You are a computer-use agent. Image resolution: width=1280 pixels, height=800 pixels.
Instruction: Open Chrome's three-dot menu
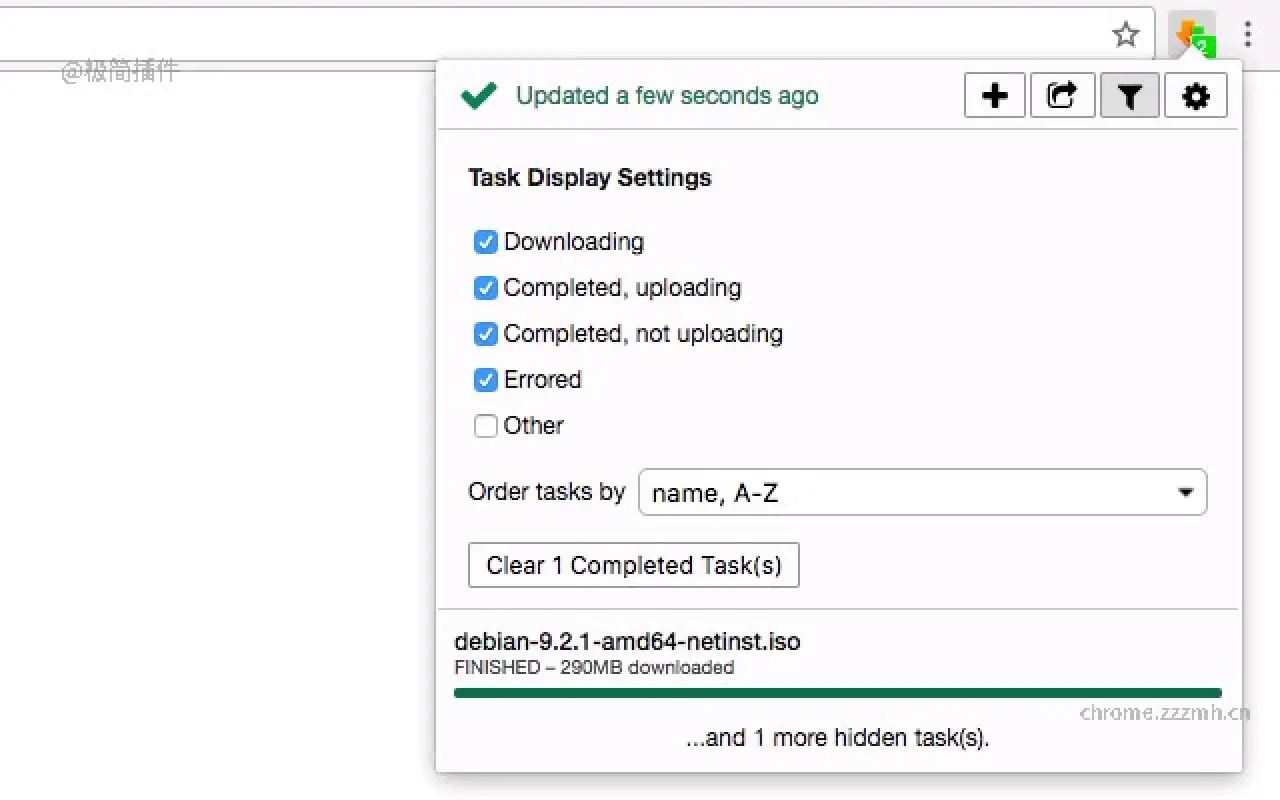[1247, 35]
